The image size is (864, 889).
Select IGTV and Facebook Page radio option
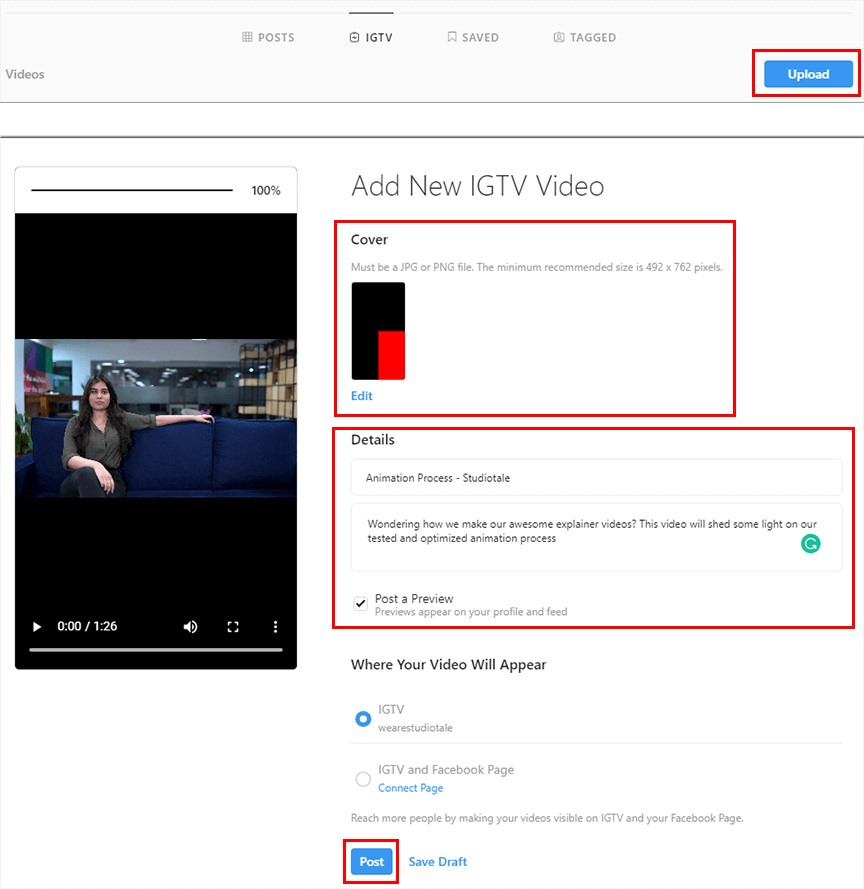click(x=363, y=779)
